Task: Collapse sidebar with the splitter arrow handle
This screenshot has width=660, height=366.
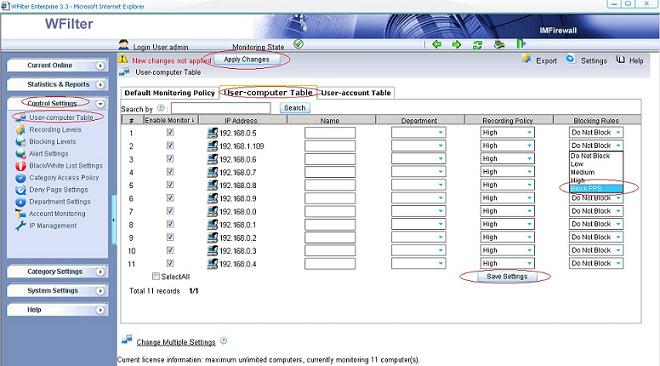Action: click(x=113, y=220)
